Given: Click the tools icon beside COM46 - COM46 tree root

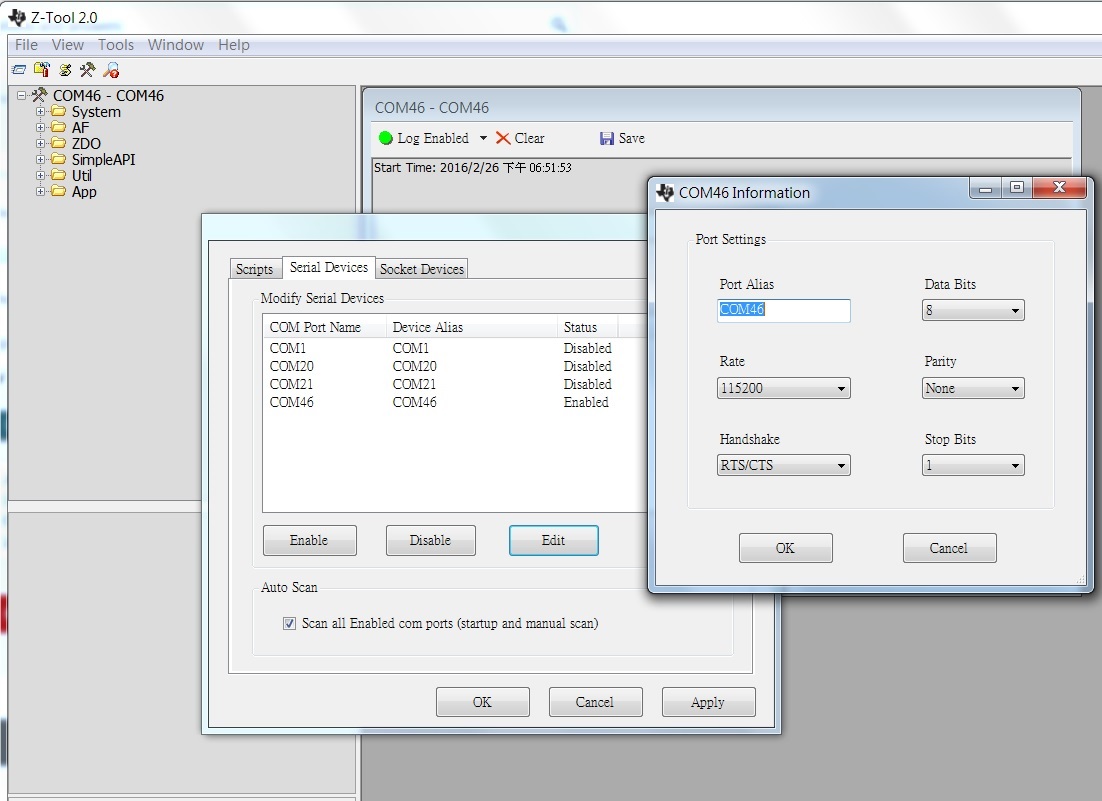Looking at the screenshot, I should coord(40,95).
